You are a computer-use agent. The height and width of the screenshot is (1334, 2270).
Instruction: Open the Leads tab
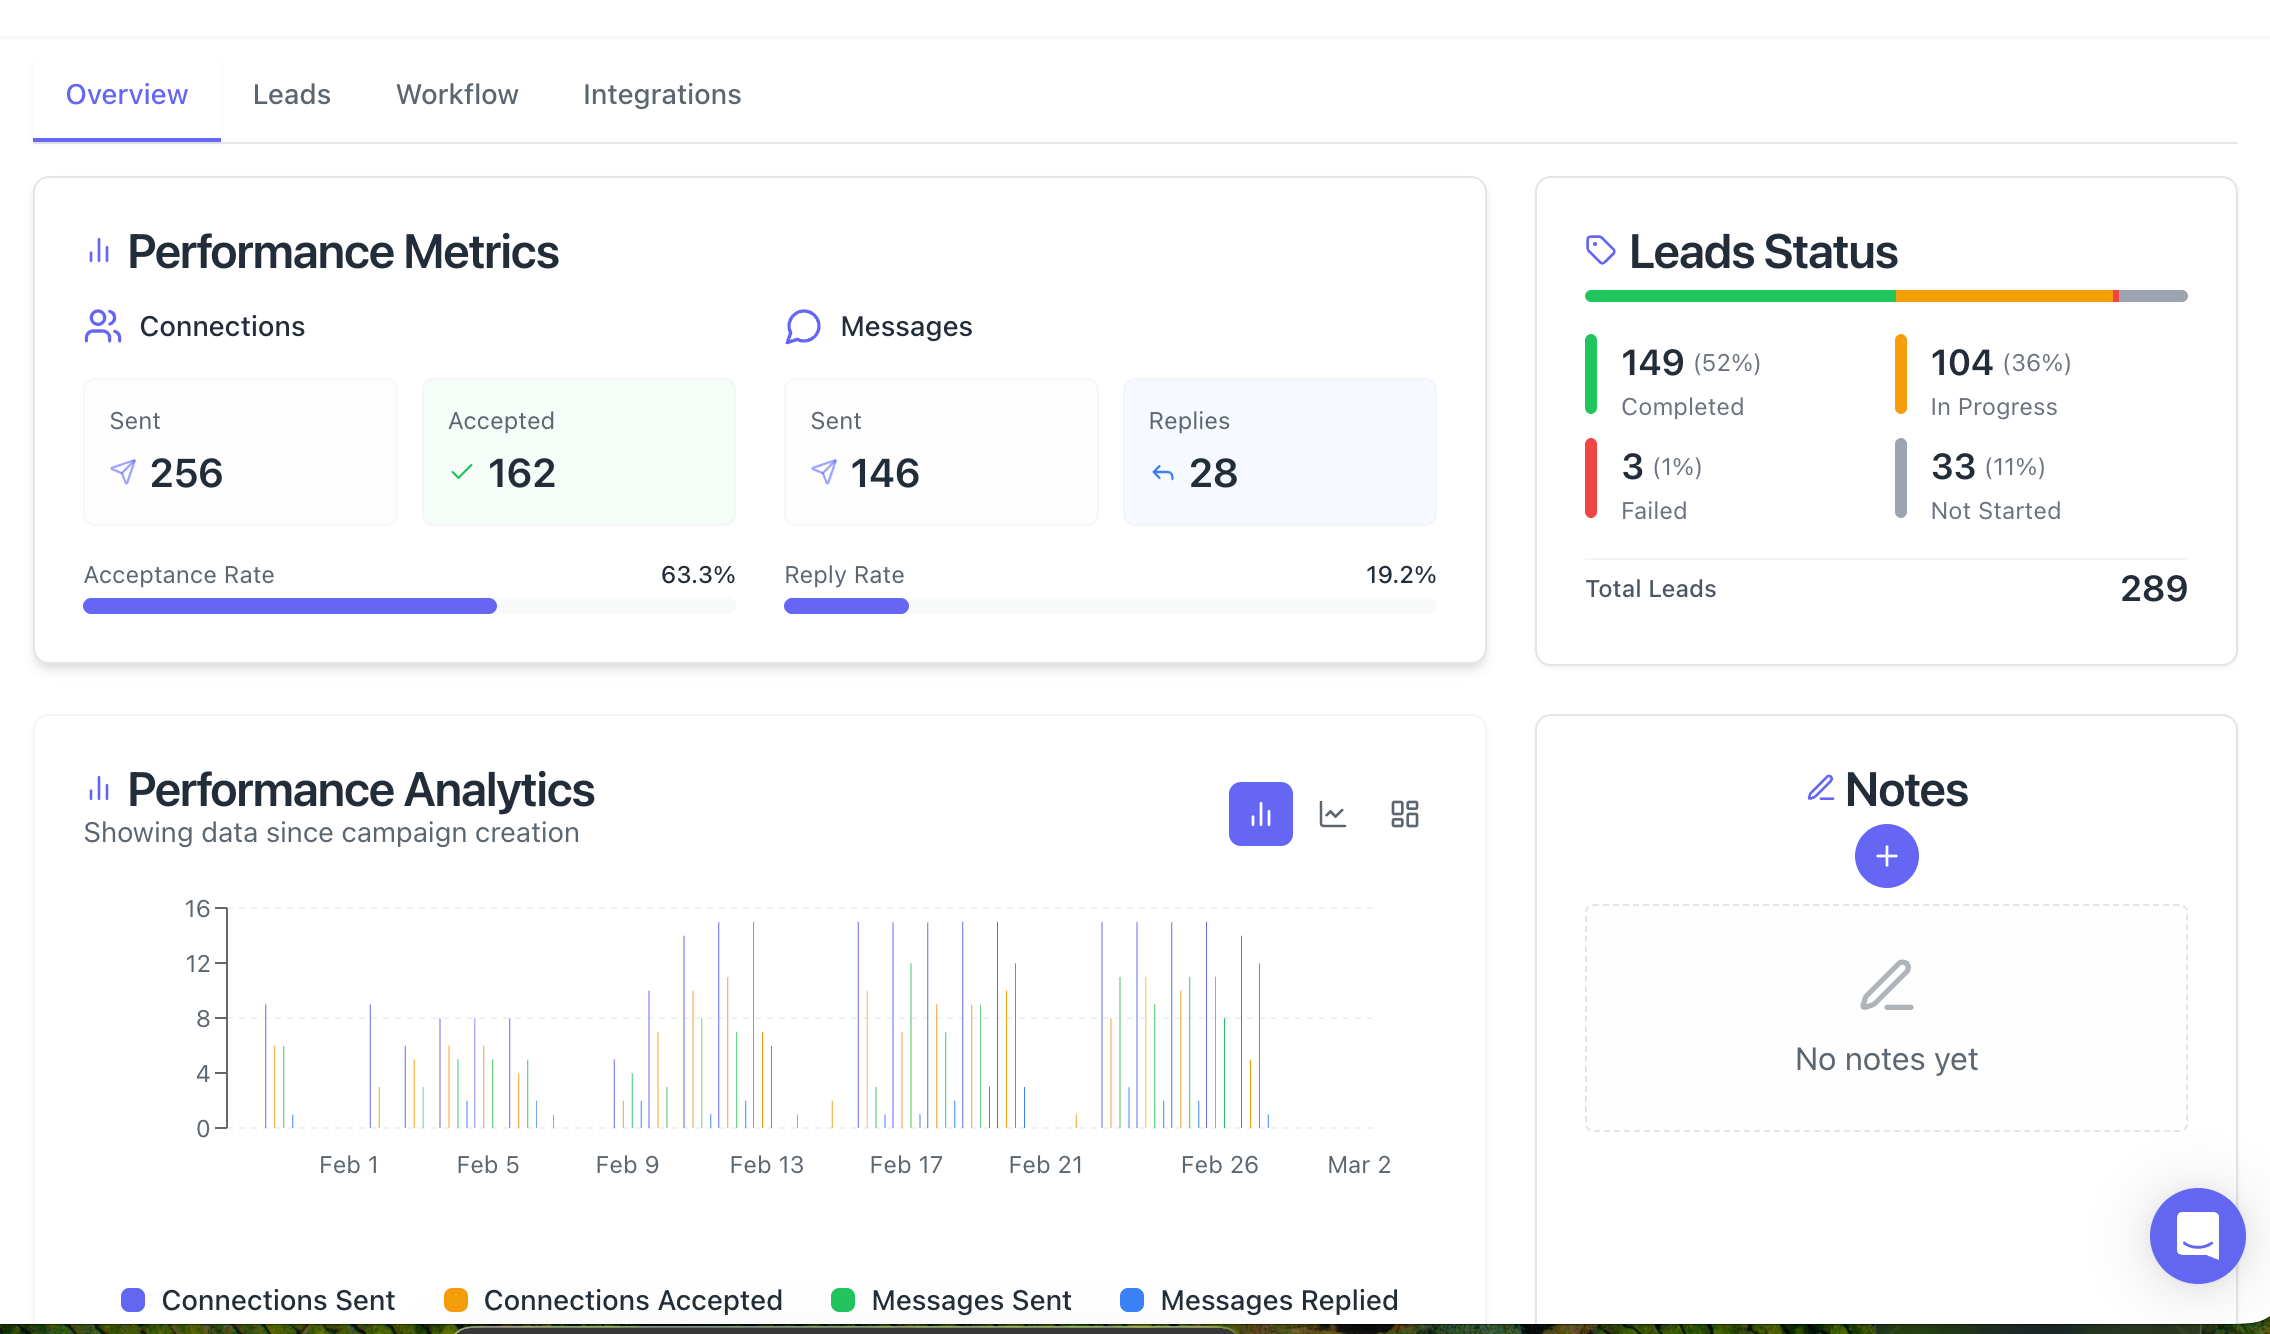[291, 94]
